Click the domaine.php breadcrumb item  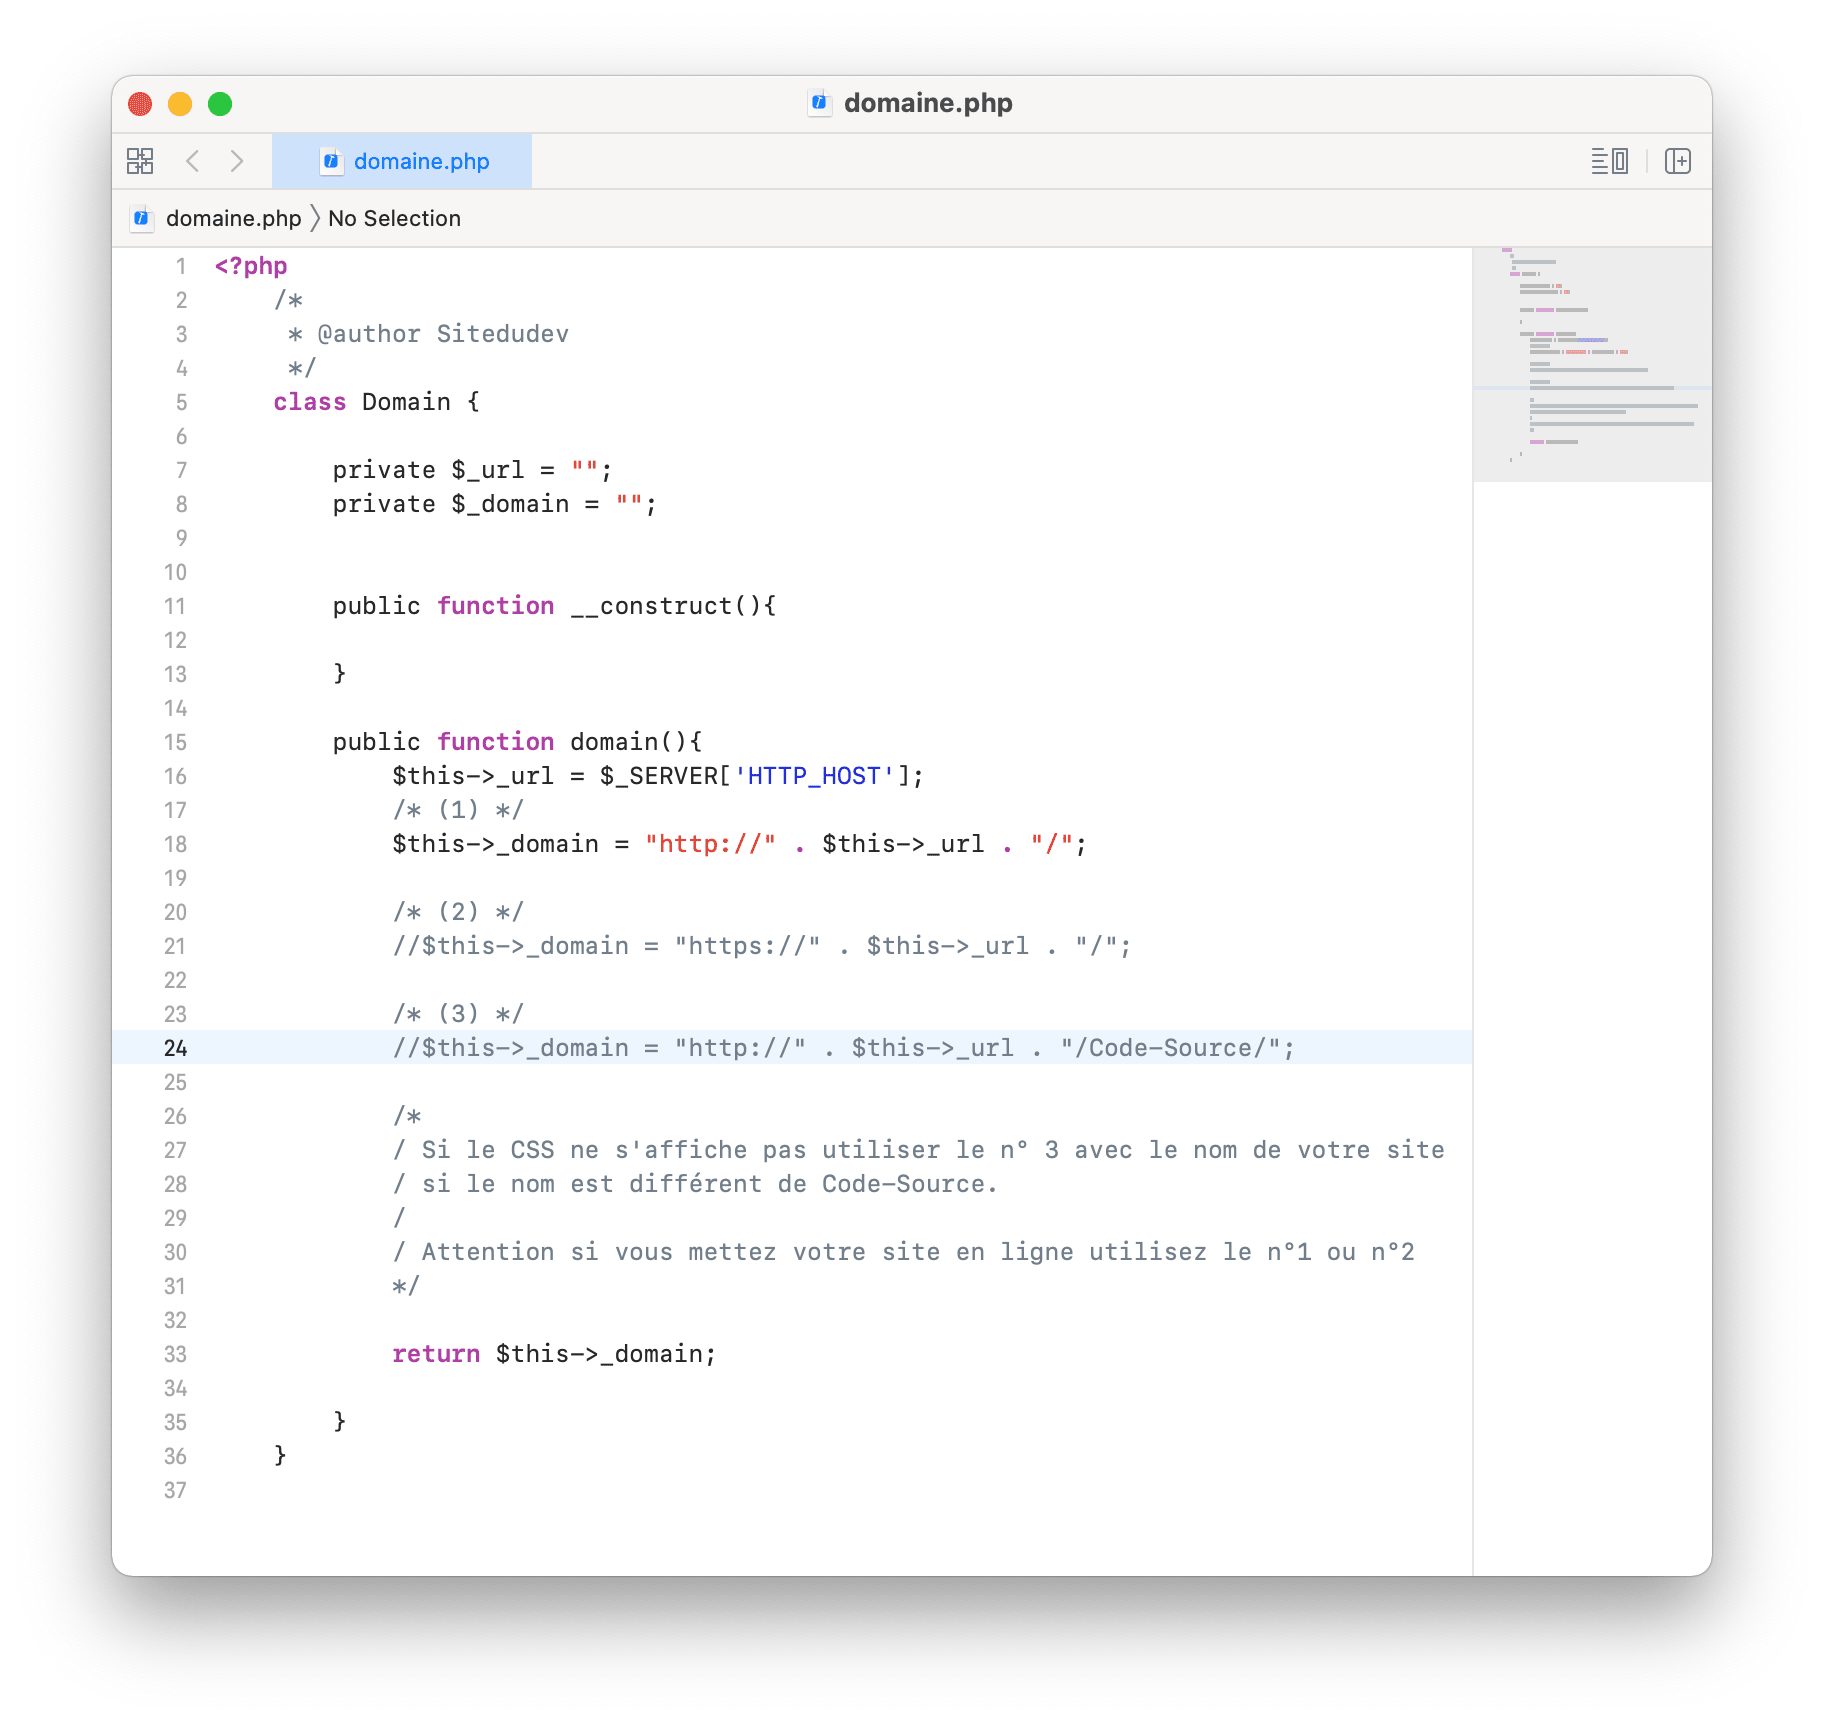coord(233,218)
